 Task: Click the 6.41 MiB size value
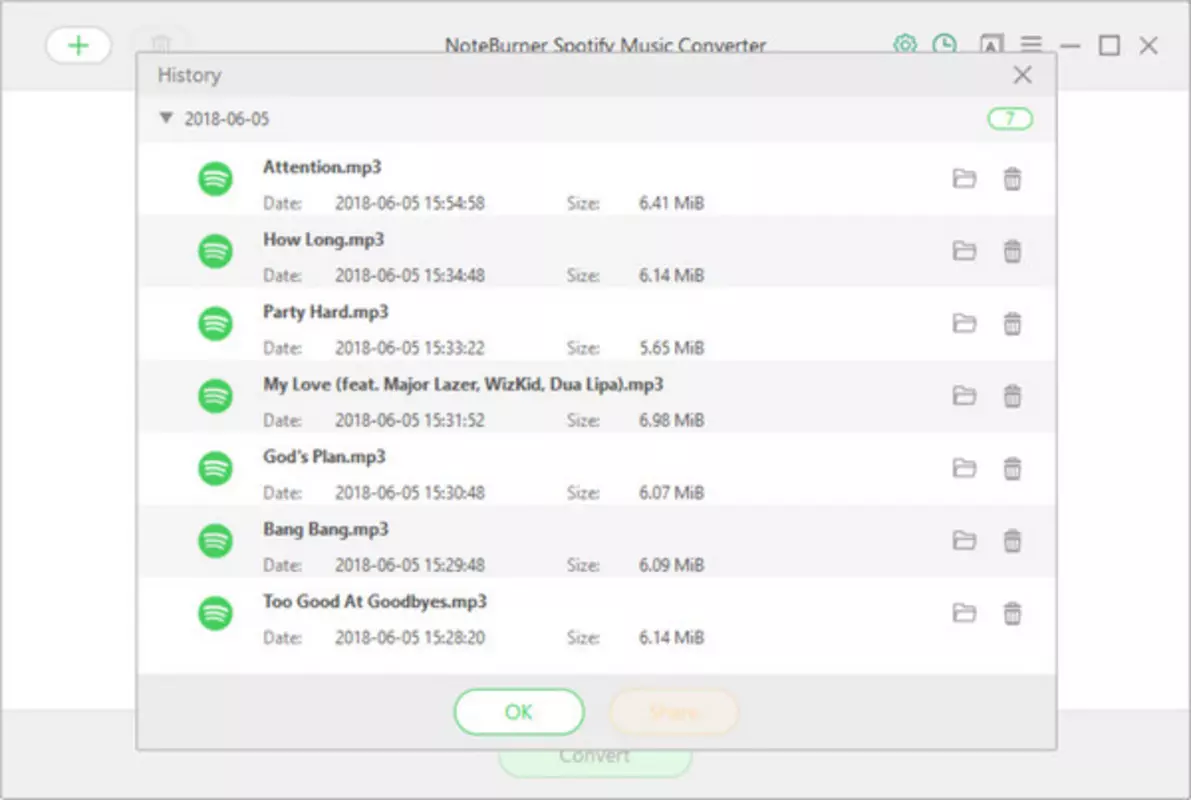(x=671, y=203)
